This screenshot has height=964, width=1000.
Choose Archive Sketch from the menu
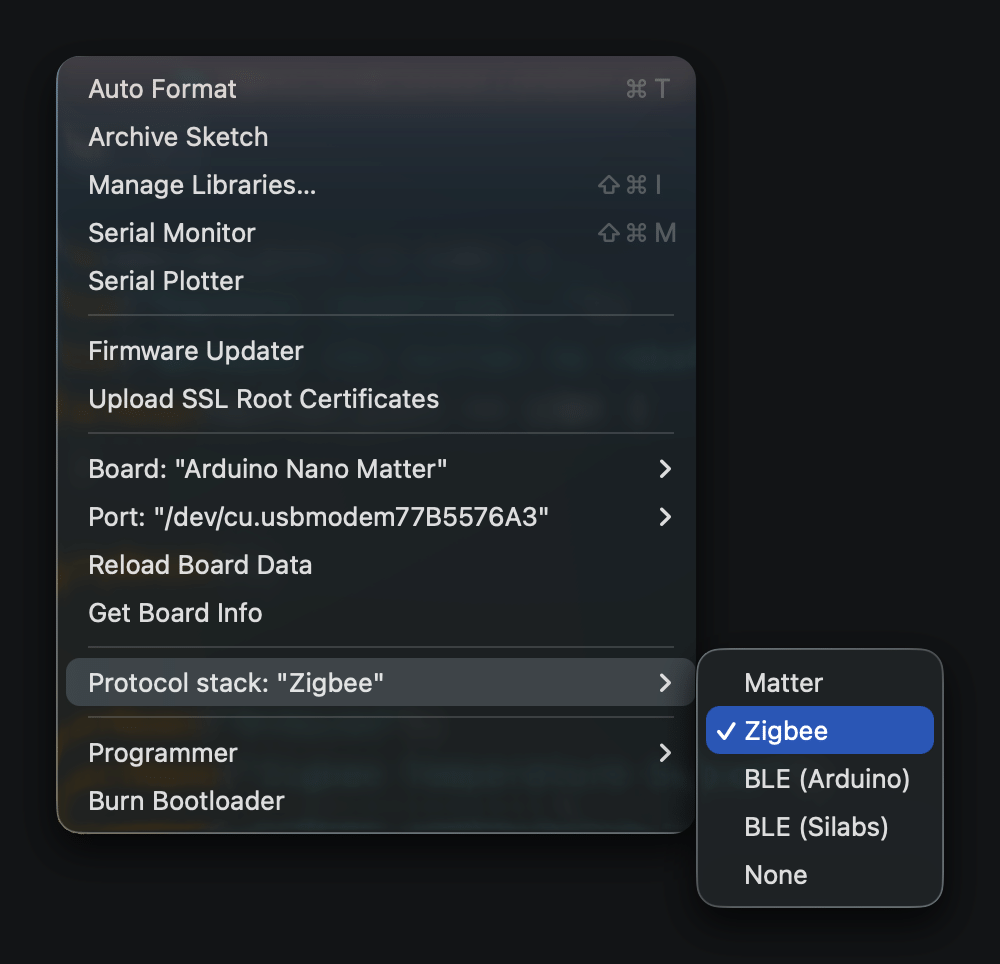coord(380,137)
